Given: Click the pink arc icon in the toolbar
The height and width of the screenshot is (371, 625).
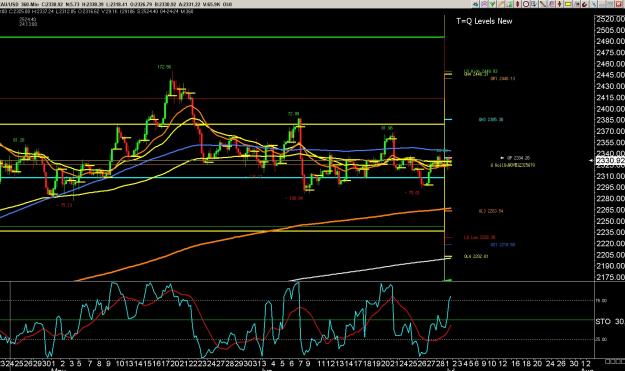Looking at the screenshot, I should pos(484,4).
